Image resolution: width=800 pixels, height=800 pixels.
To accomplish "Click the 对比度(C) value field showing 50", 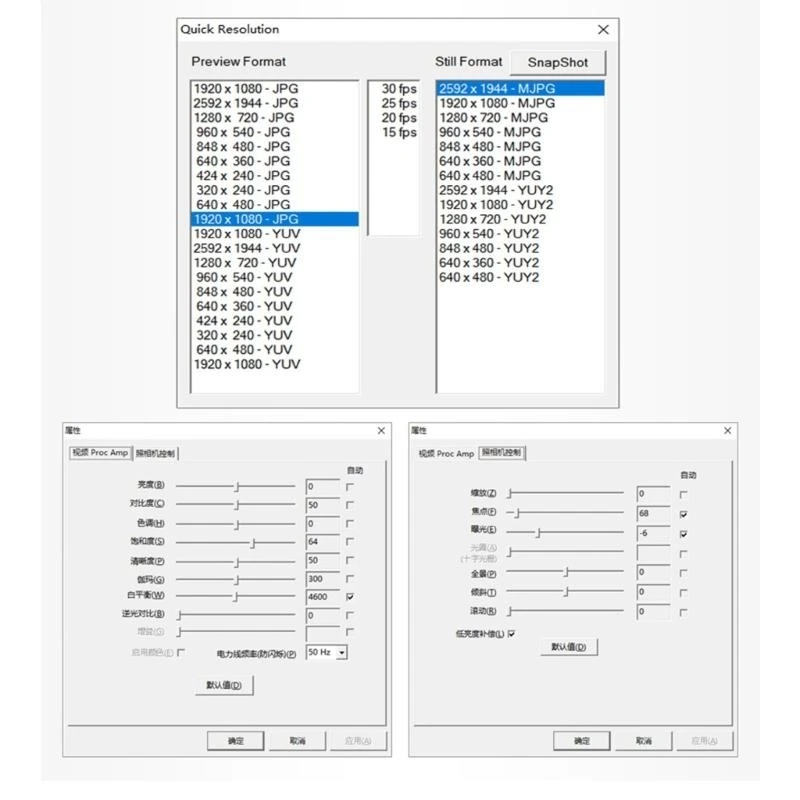I will [x=322, y=505].
